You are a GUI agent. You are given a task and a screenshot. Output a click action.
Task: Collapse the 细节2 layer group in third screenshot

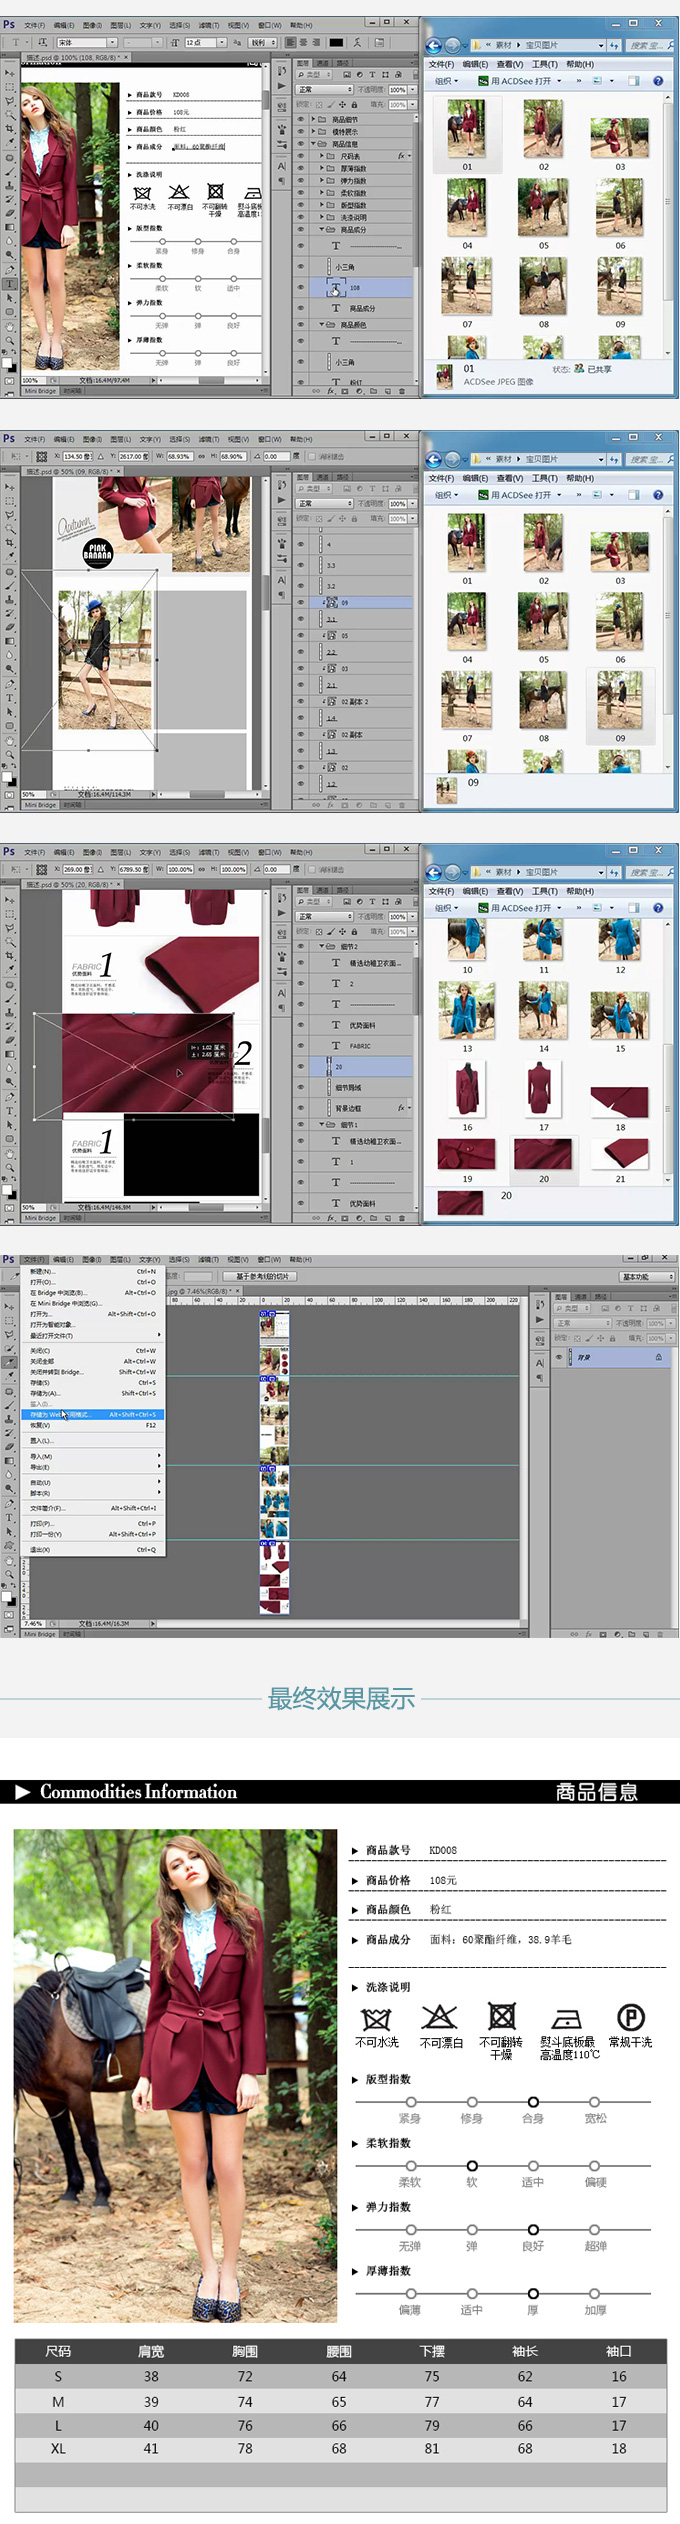(322, 946)
